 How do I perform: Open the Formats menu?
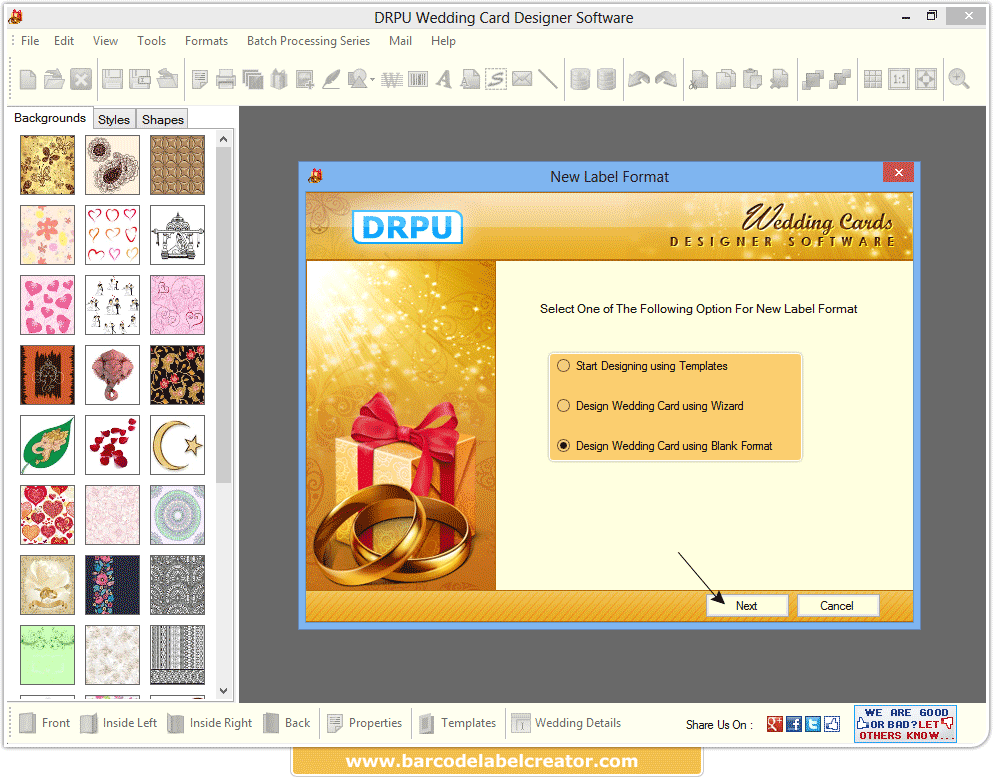pos(206,41)
